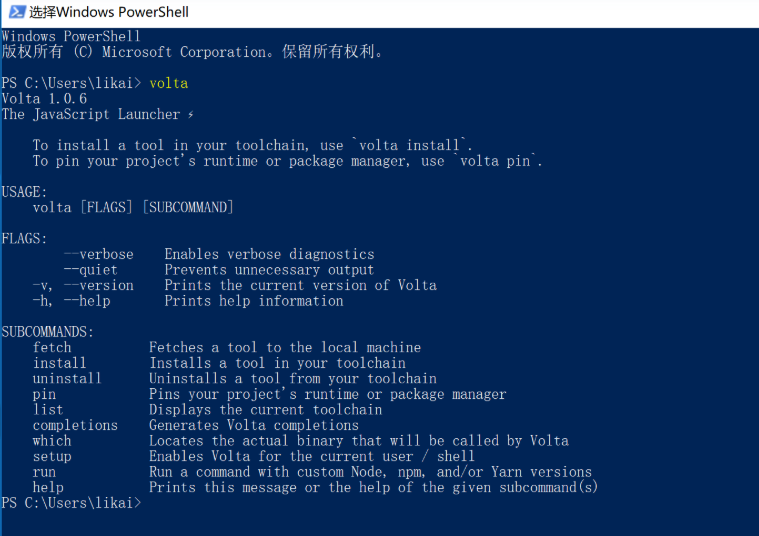
Task: Click the 'list' subcommand name
Action: pos(48,409)
